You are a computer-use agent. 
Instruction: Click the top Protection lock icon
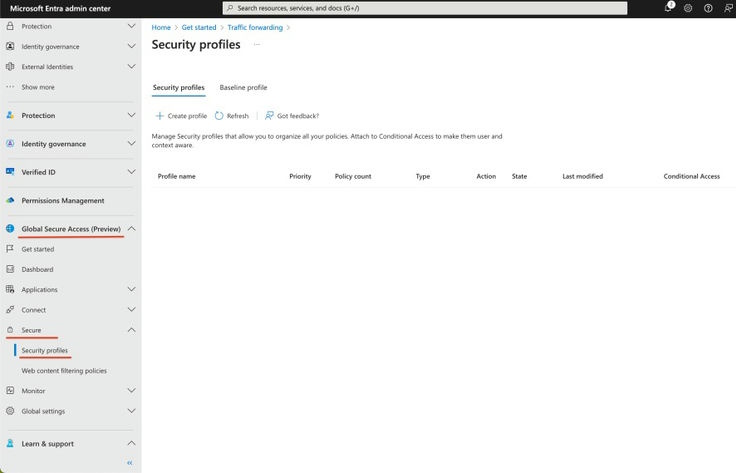[10, 26]
